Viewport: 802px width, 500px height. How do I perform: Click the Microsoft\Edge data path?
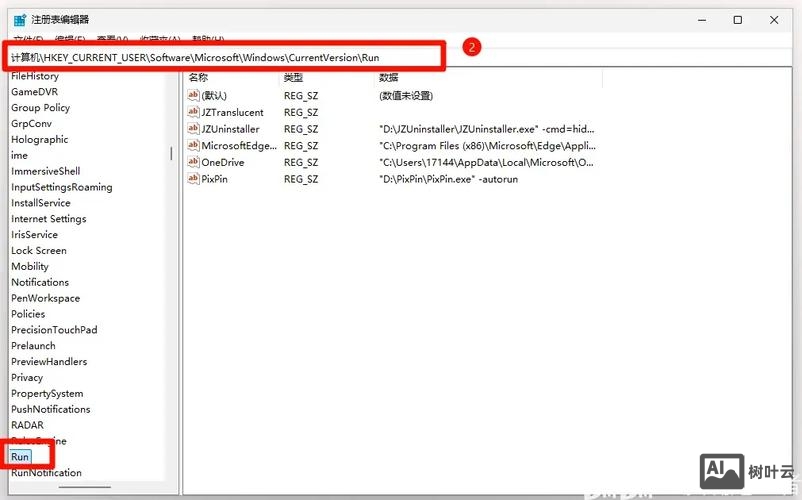point(487,146)
